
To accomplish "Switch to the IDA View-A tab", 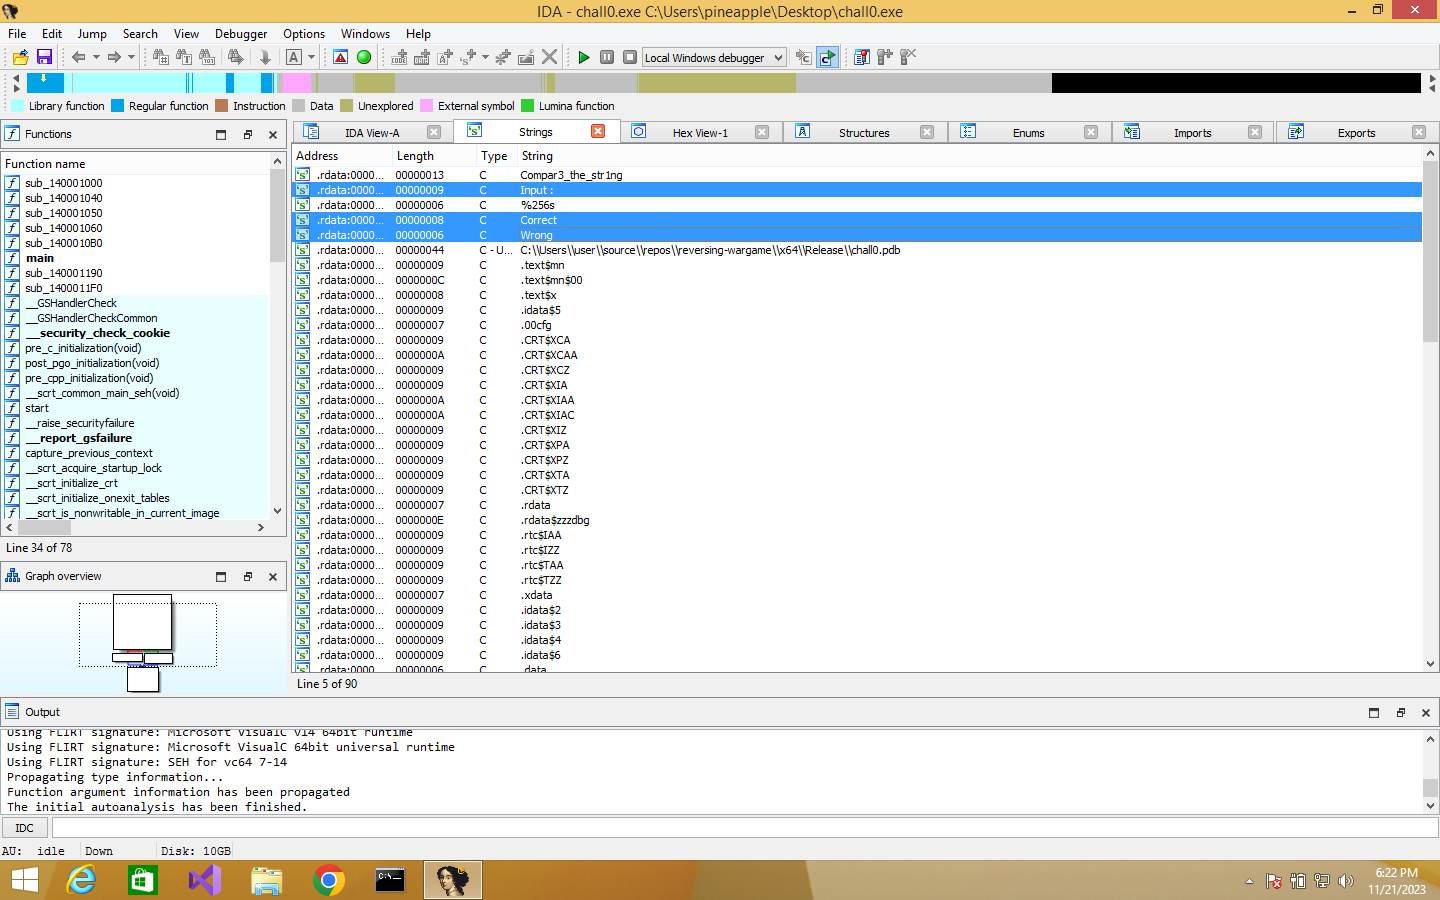I will pos(371,132).
